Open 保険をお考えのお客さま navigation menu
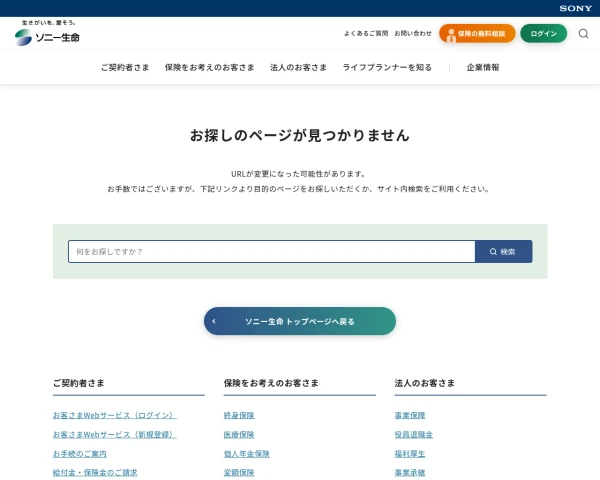The width and height of the screenshot is (600, 480). (209, 67)
